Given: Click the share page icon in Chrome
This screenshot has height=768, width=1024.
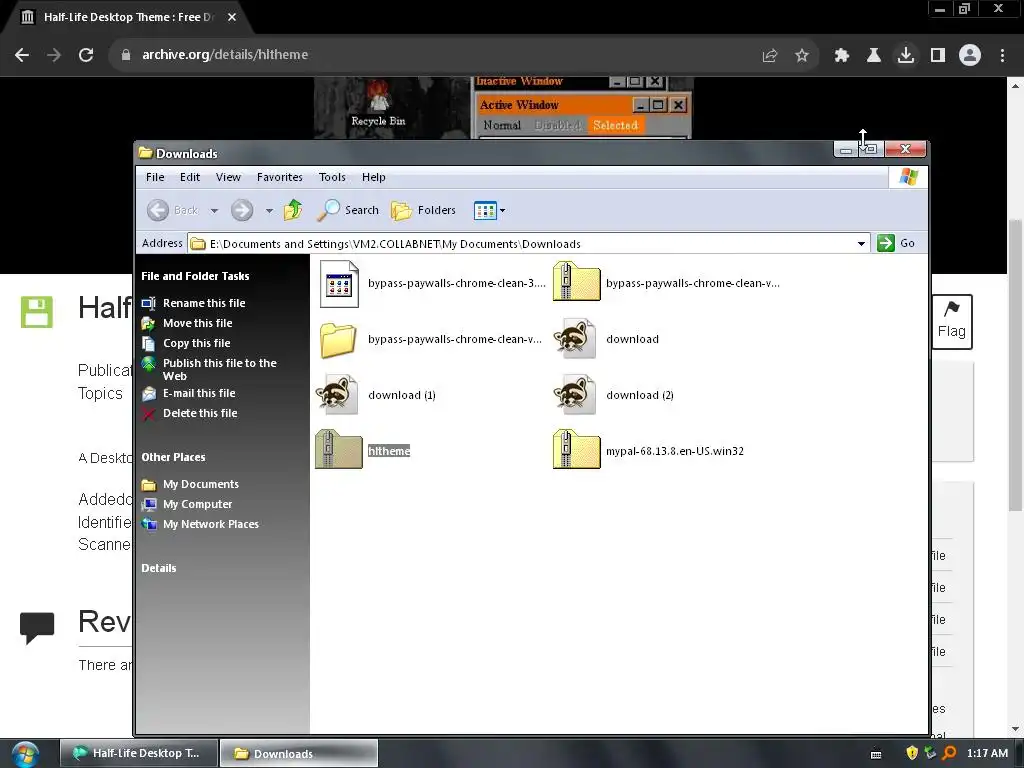Looking at the screenshot, I should tap(770, 56).
